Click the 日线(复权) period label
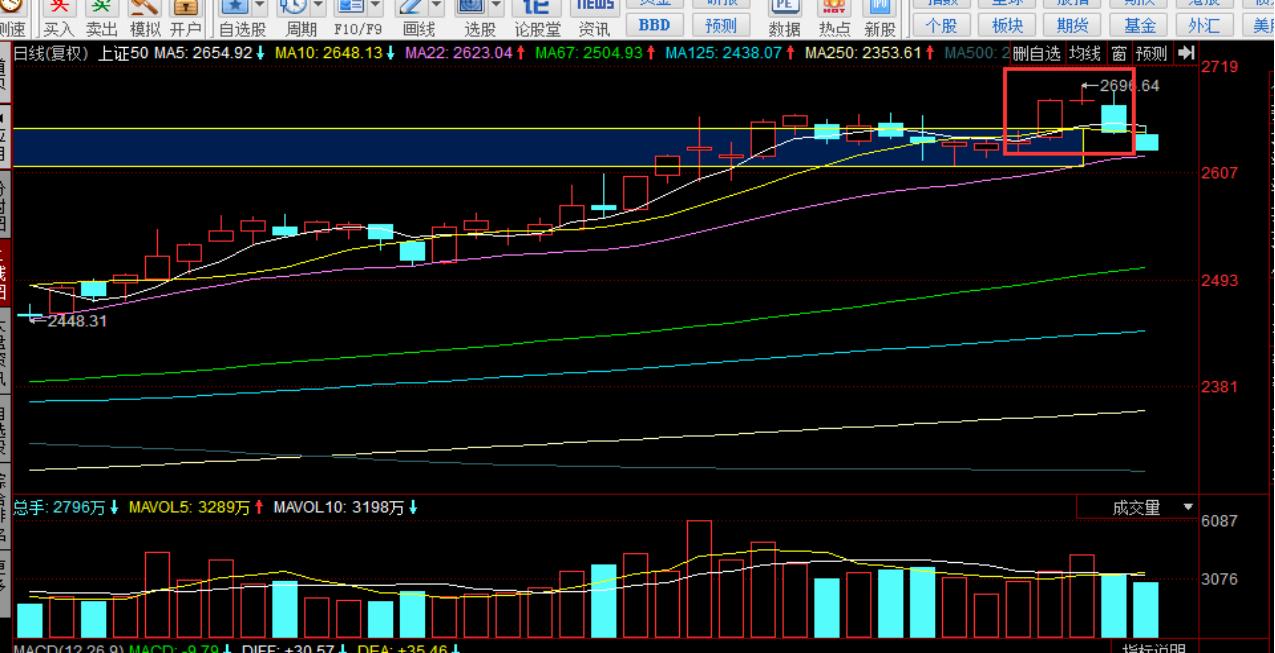 click(x=51, y=52)
